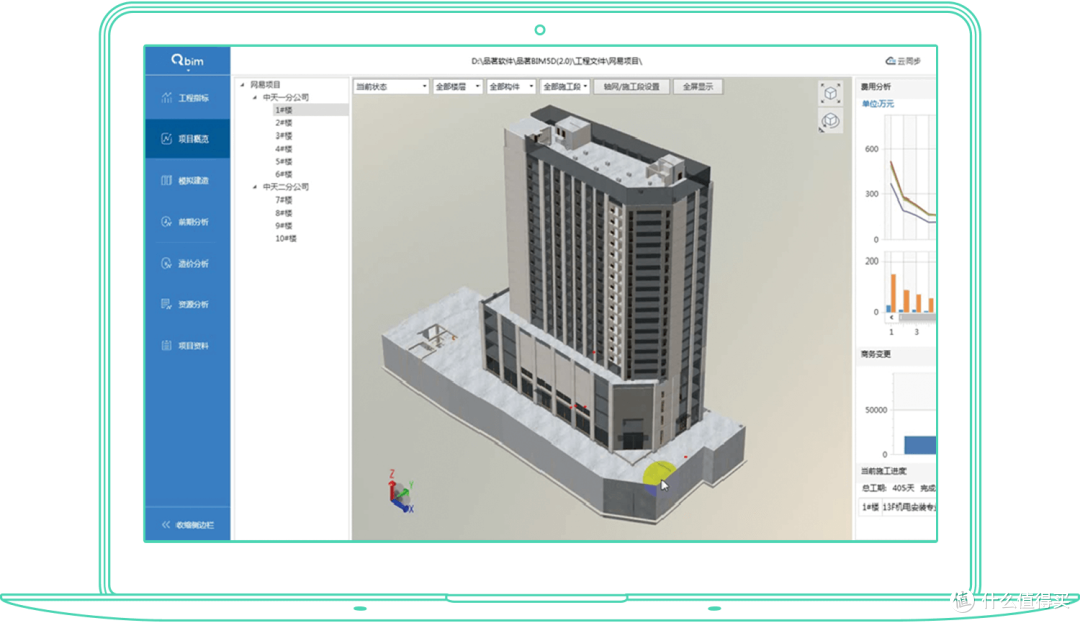Image resolution: width=1080 pixels, height=623 pixels.
Task: Click the zoom-extents cube icon in viewport
Action: tap(831, 94)
